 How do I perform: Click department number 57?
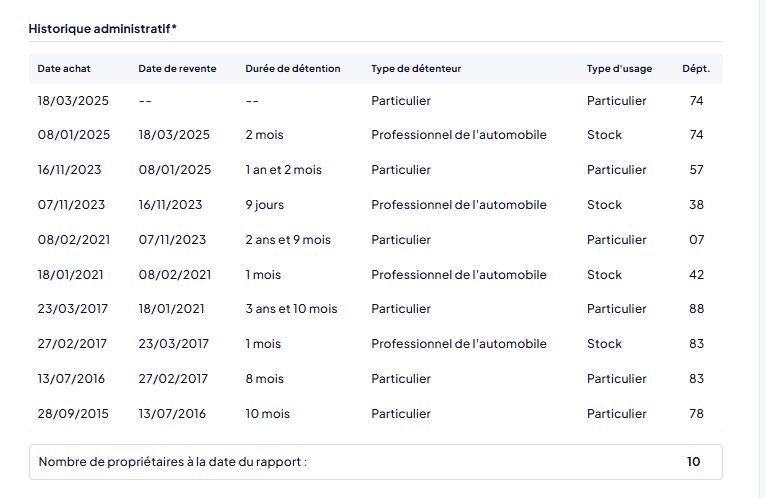tap(696, 170)
